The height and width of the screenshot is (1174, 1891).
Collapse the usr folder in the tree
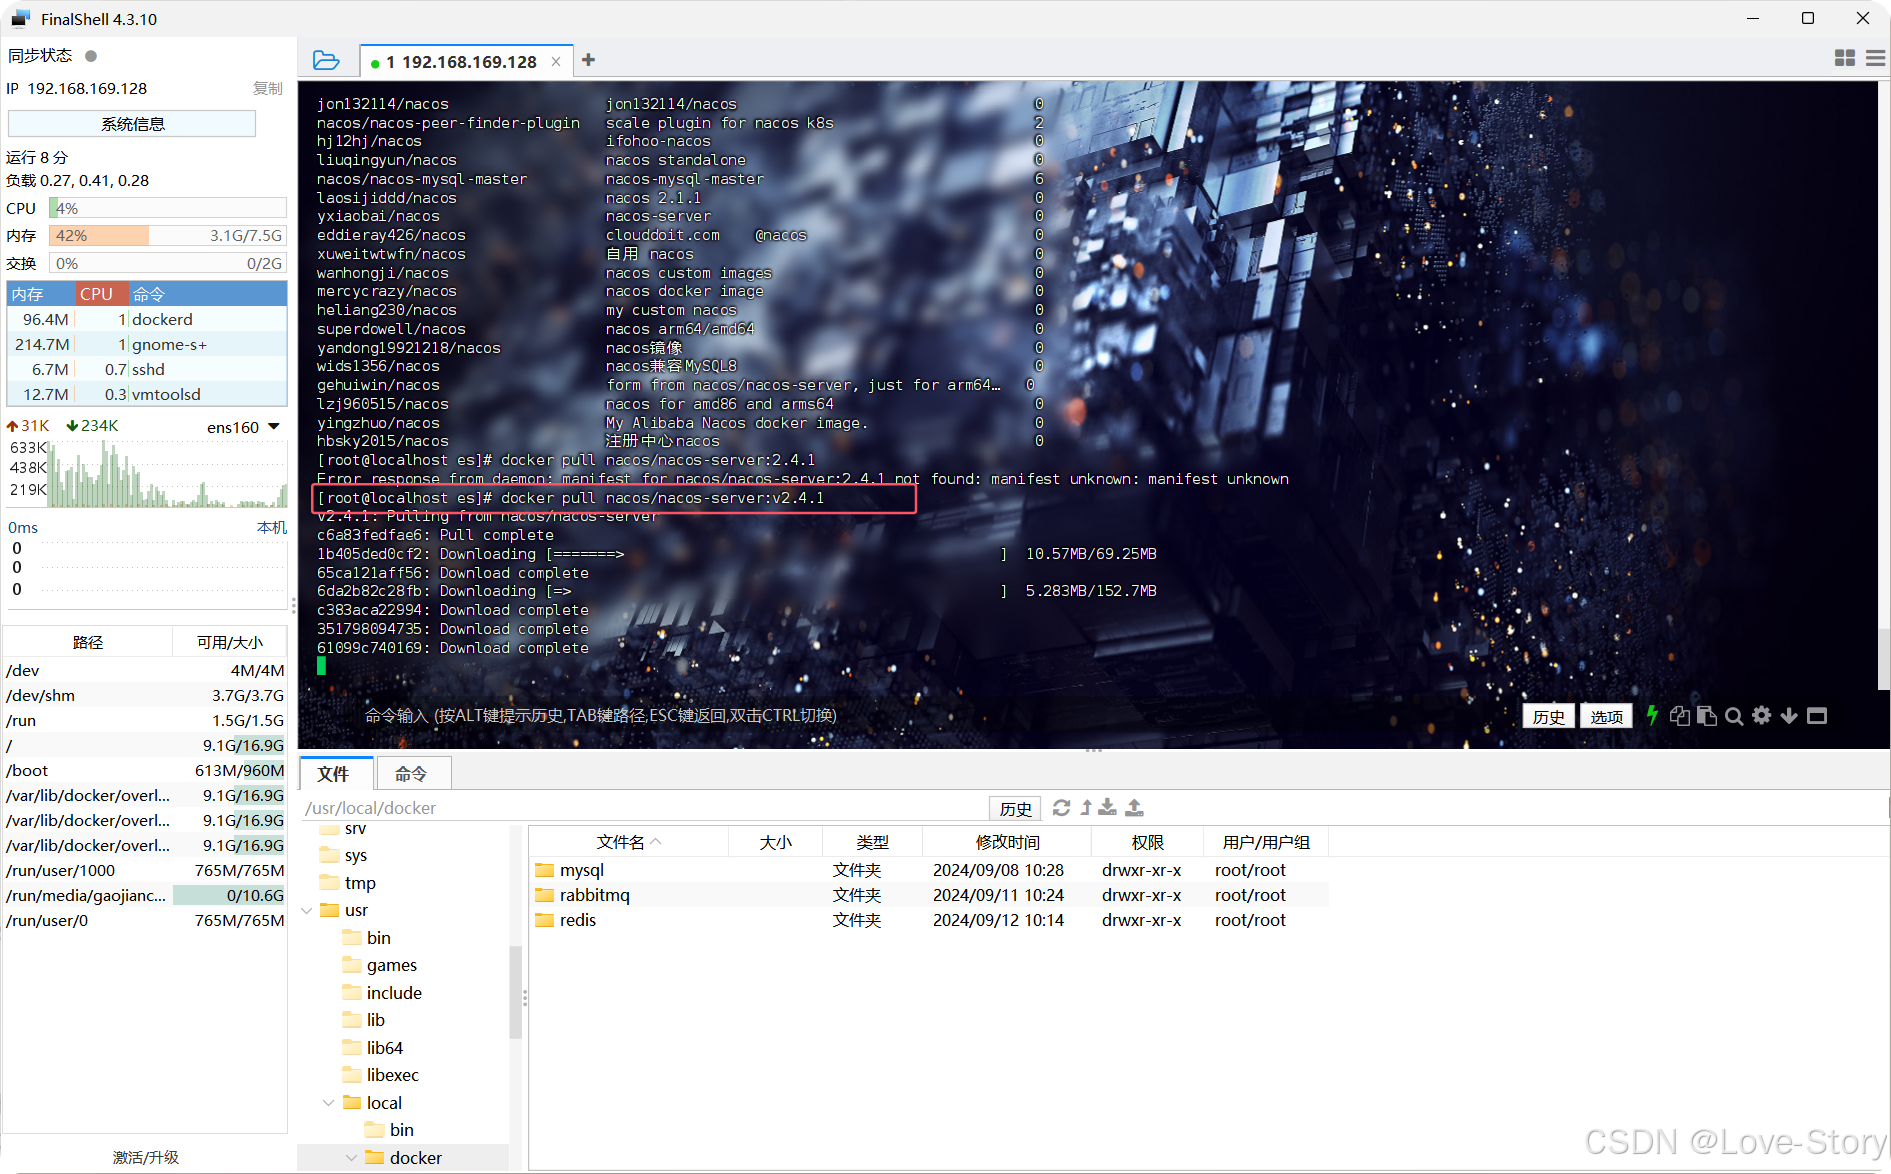(307, 910)
